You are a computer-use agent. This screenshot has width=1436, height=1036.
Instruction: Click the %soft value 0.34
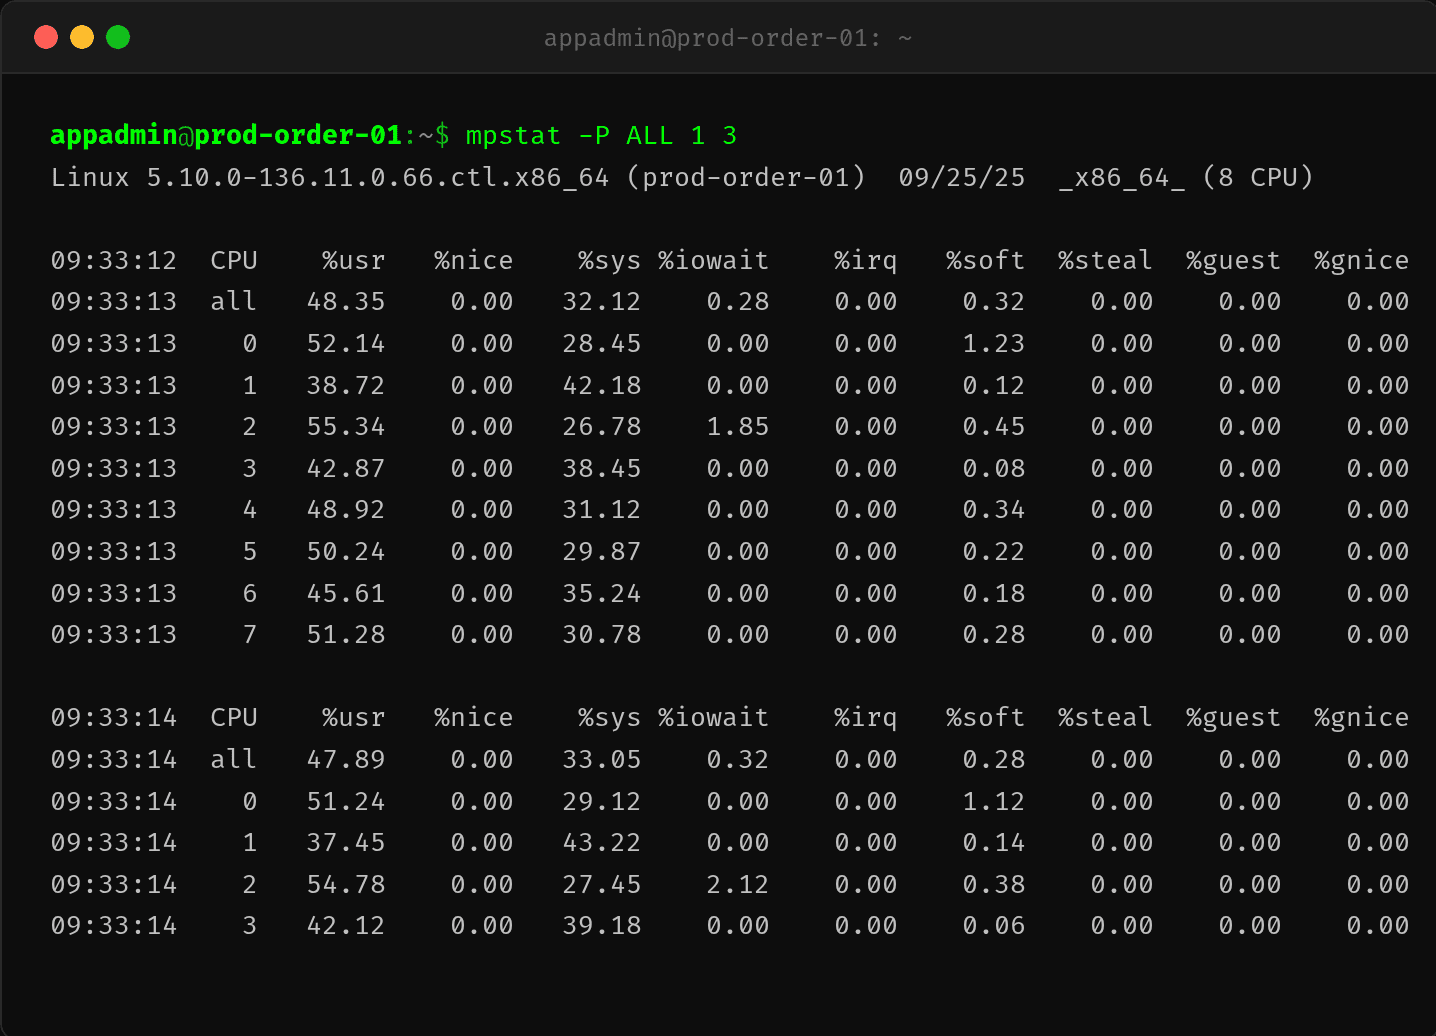993,509
